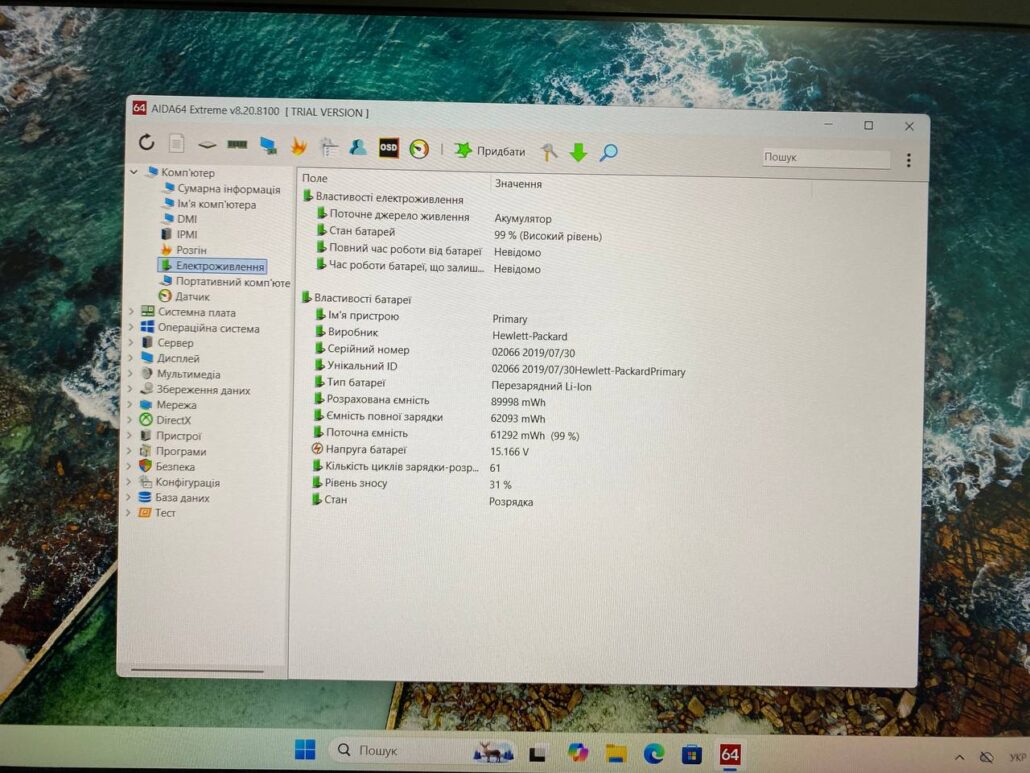The height and width of the screenshot is (773, 1030).
Task: Click the Придбати button
Action: (x=490, y=151)
